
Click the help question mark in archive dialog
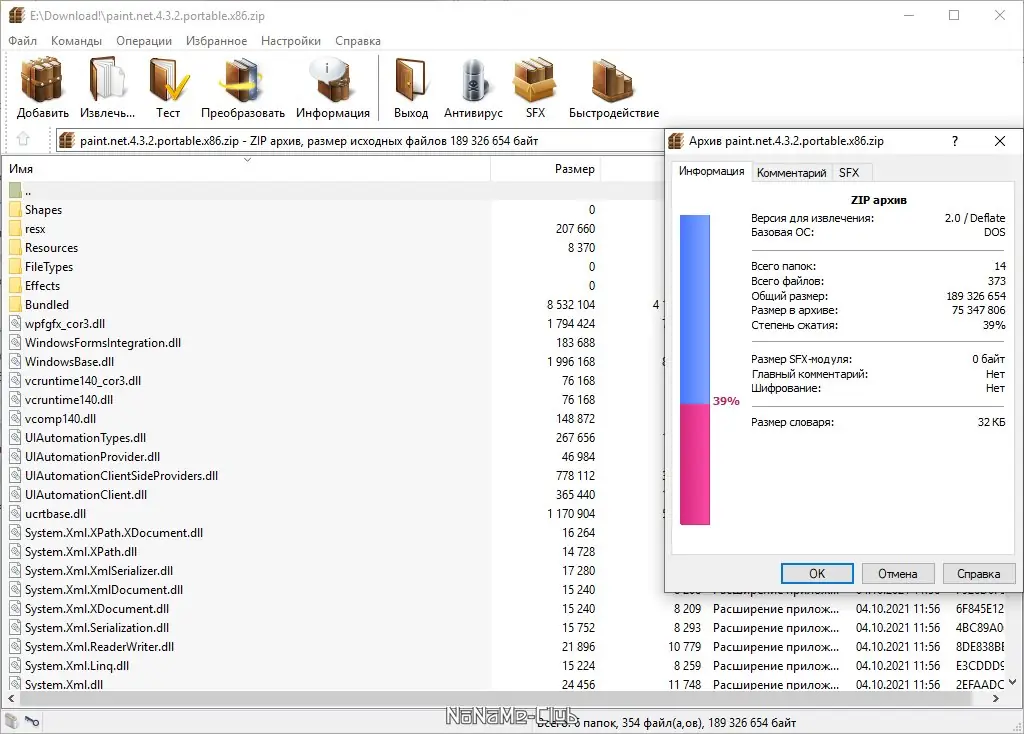pos(955,141)
